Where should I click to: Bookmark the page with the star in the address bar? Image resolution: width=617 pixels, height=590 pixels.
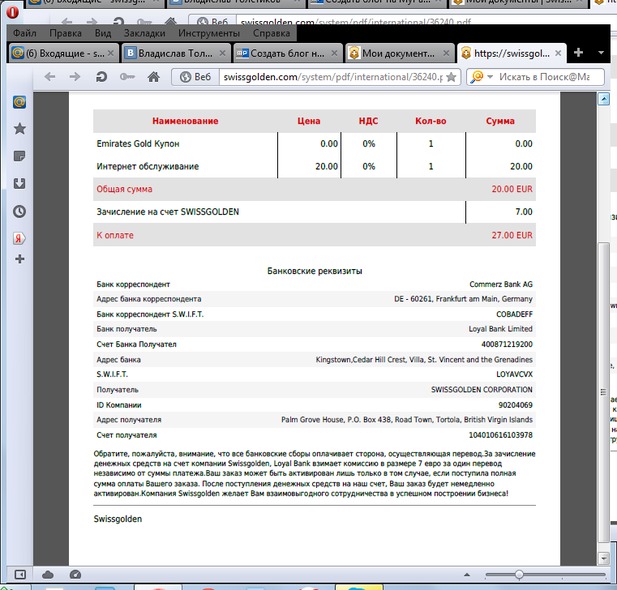[451, 77]
